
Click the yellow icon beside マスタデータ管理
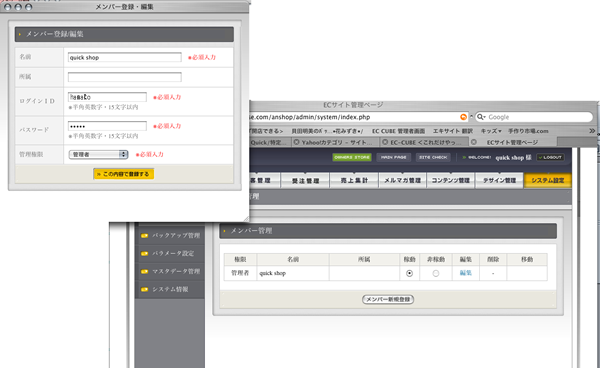144,272
